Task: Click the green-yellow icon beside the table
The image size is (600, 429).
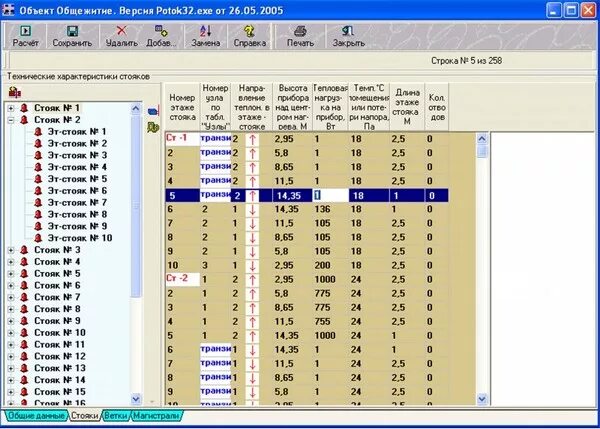Action: (x=153, y=127)
